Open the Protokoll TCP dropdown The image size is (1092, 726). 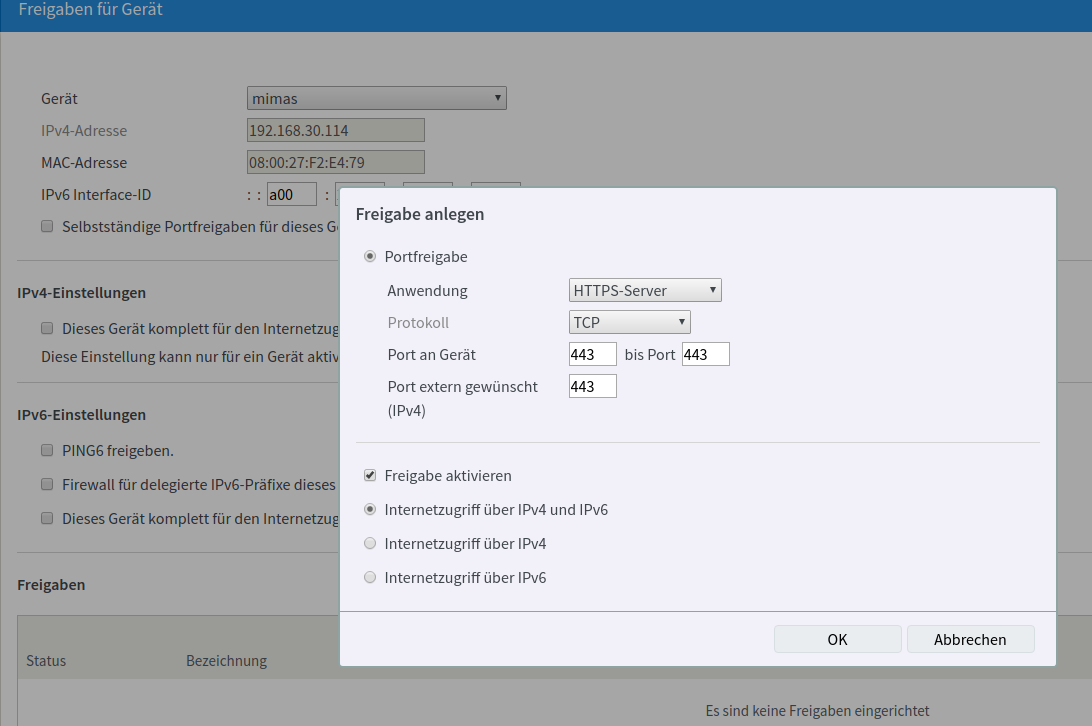629,323
